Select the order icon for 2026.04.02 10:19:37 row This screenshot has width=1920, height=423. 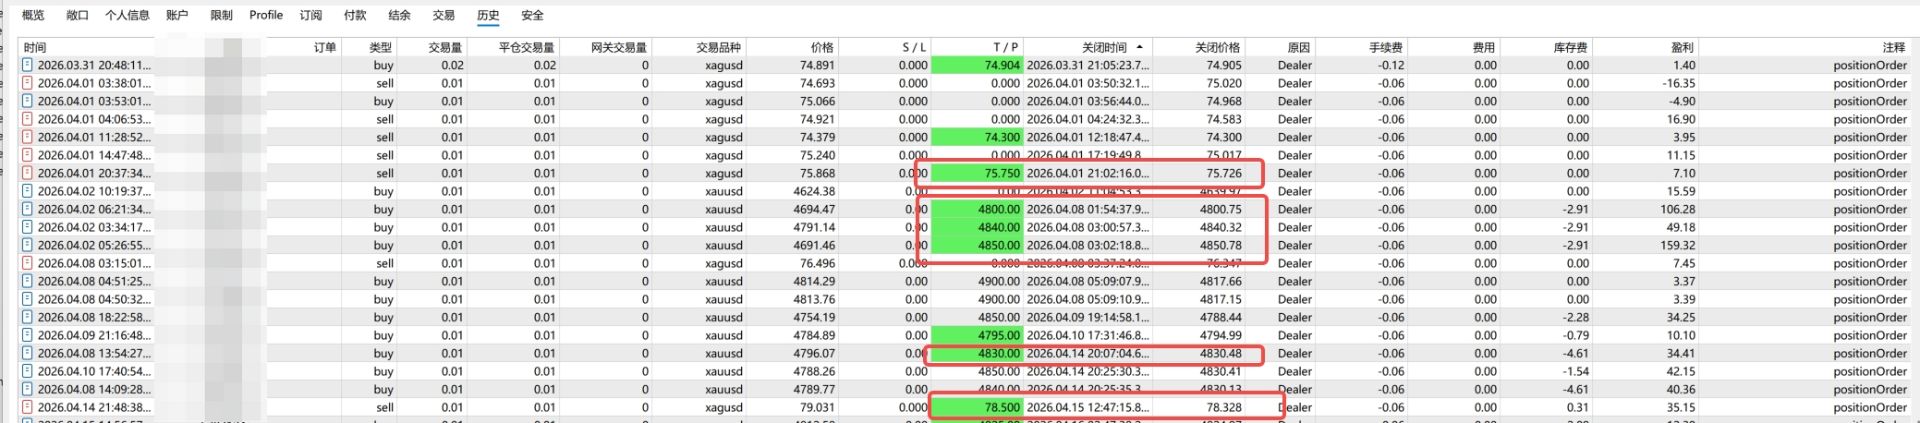click(x=27, y=191)
